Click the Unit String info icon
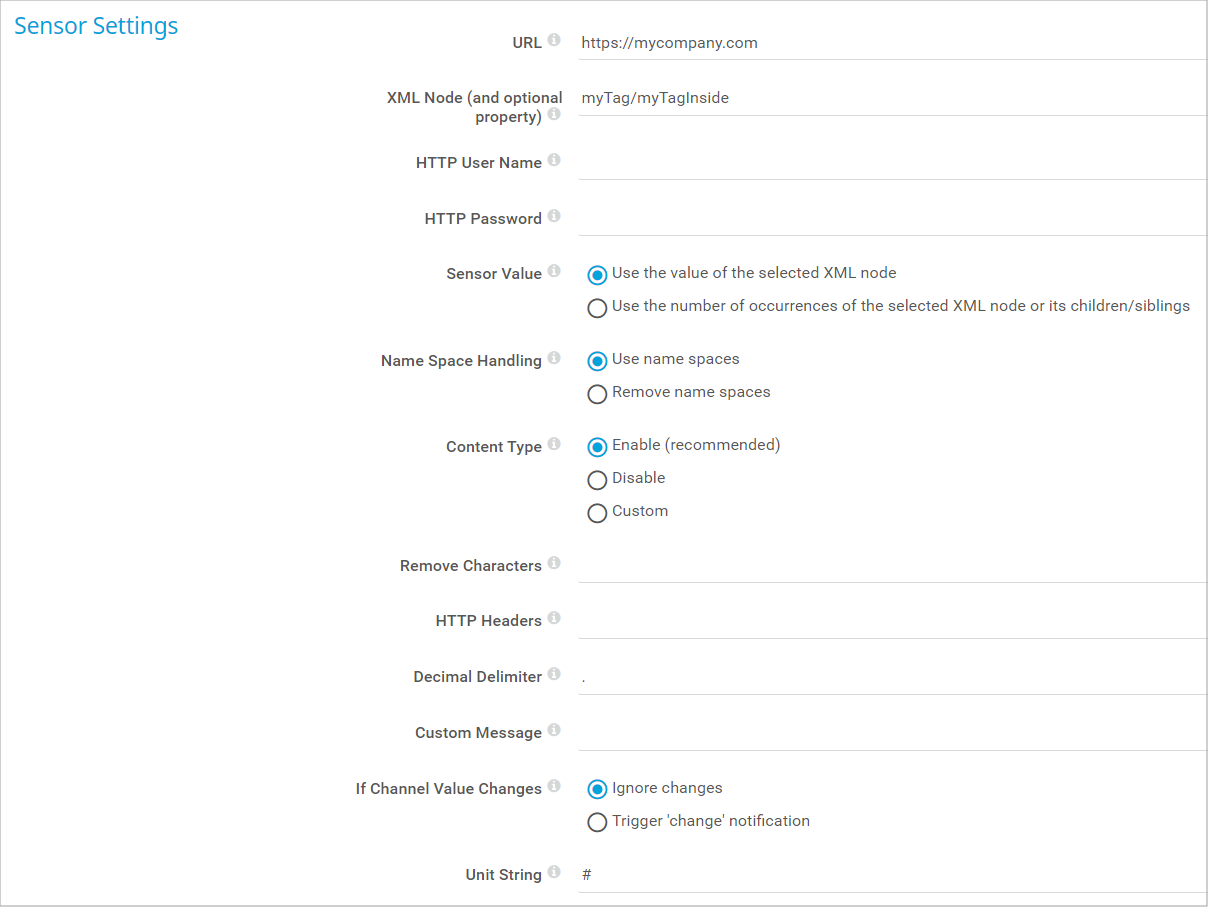 (x=554, y=873)
